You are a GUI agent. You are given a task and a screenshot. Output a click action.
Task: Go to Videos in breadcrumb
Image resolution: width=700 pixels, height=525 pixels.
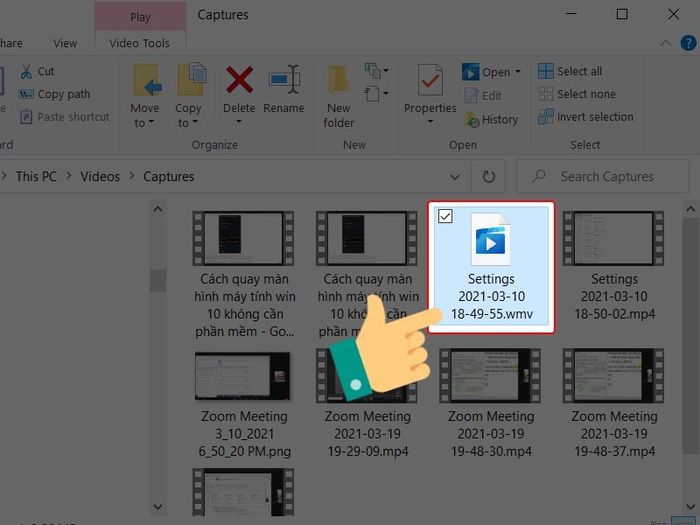(100, 176)
